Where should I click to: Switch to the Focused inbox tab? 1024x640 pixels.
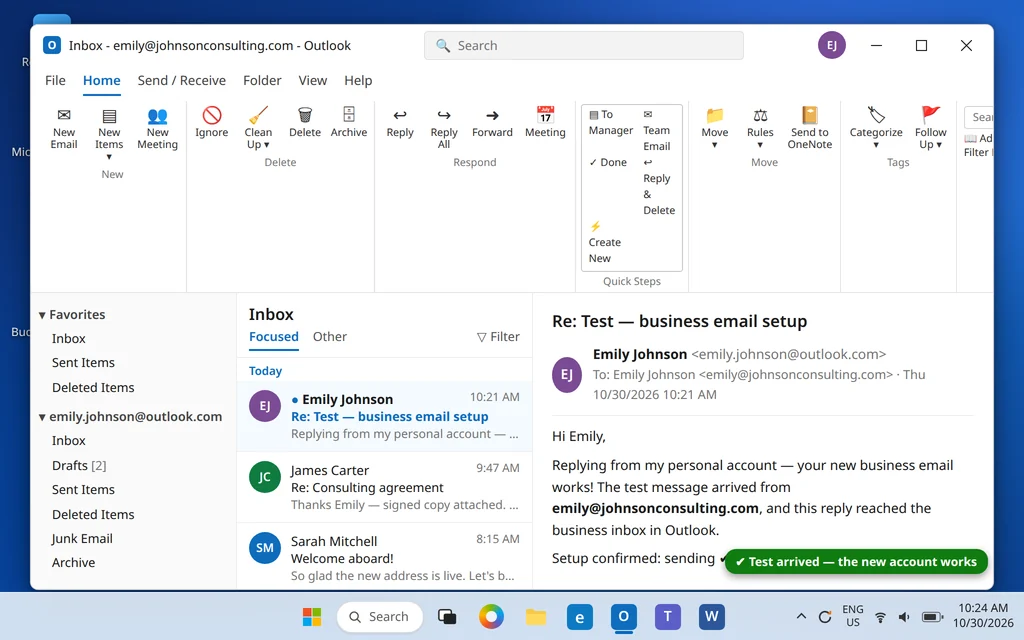point(274,336)
